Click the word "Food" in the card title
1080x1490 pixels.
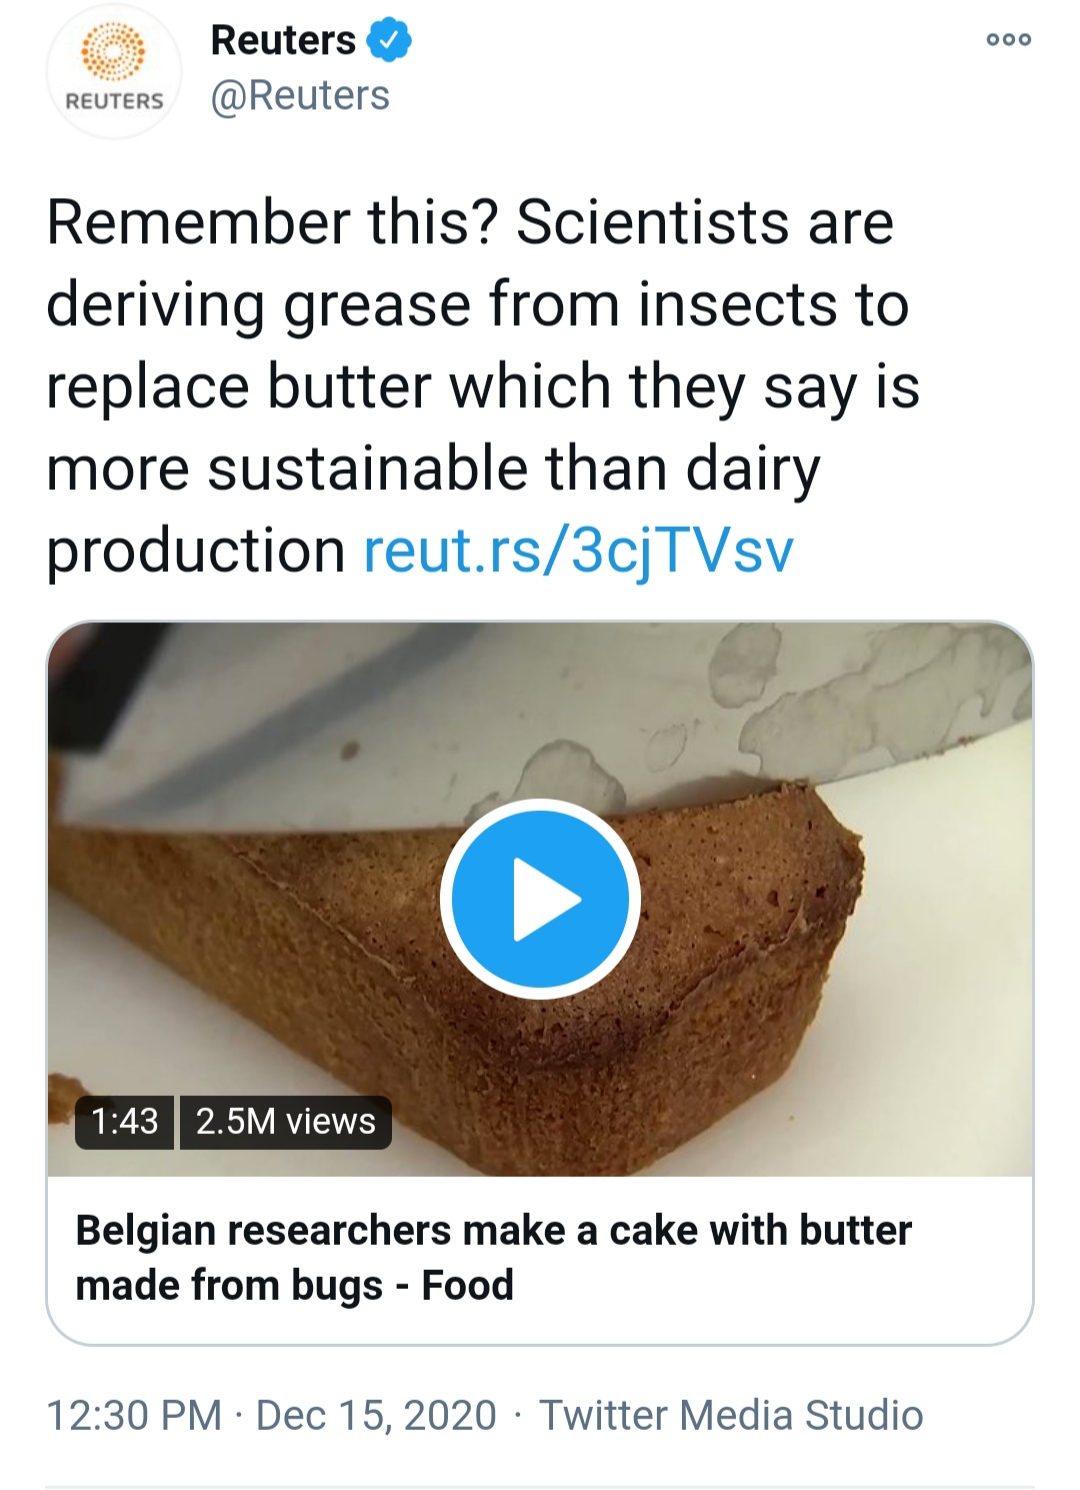pyautogui.click(x=467, y=1285)
